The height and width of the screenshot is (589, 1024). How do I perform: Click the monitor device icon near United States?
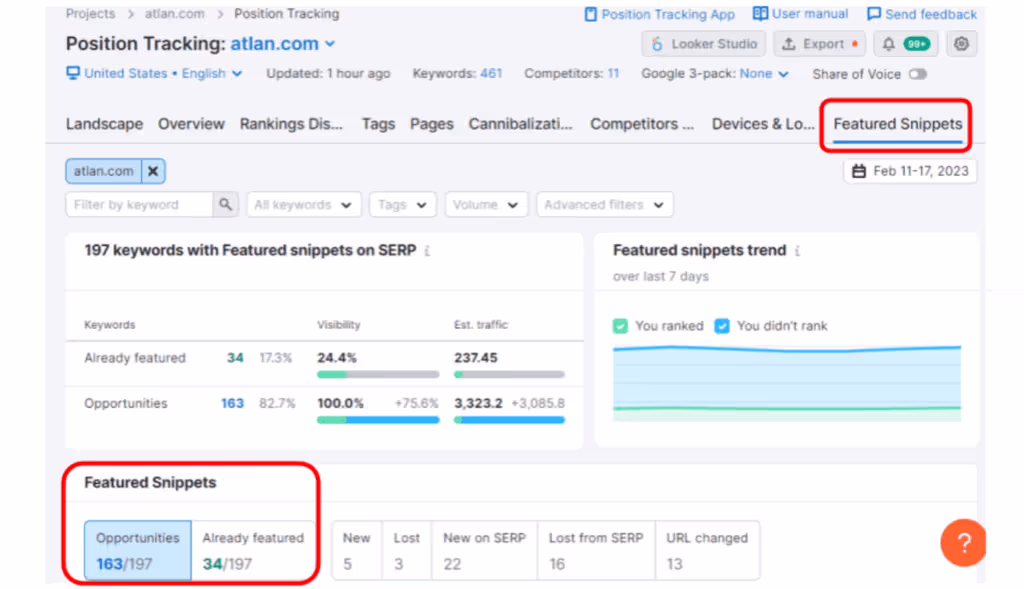(73, 72)
